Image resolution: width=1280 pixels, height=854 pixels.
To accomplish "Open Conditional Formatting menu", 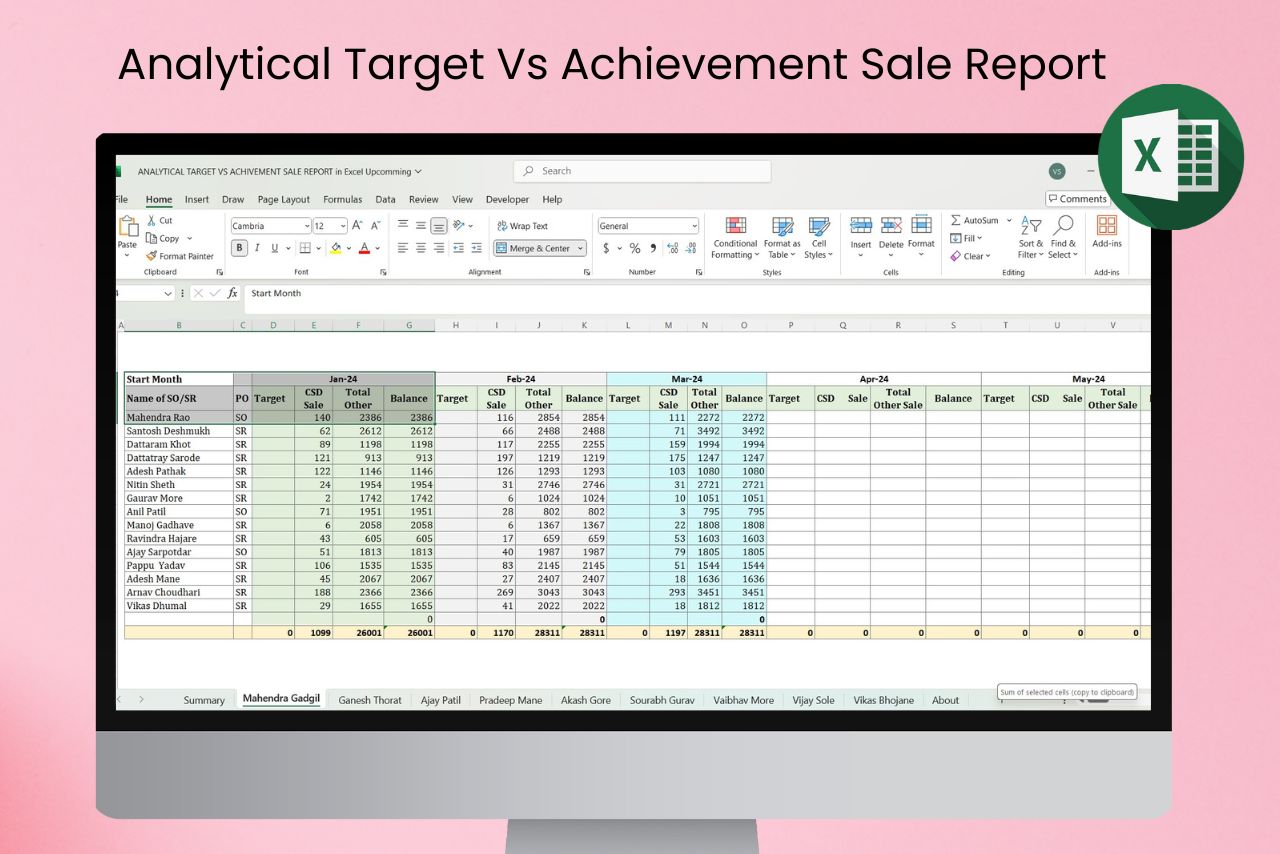I will click(735, 238).
